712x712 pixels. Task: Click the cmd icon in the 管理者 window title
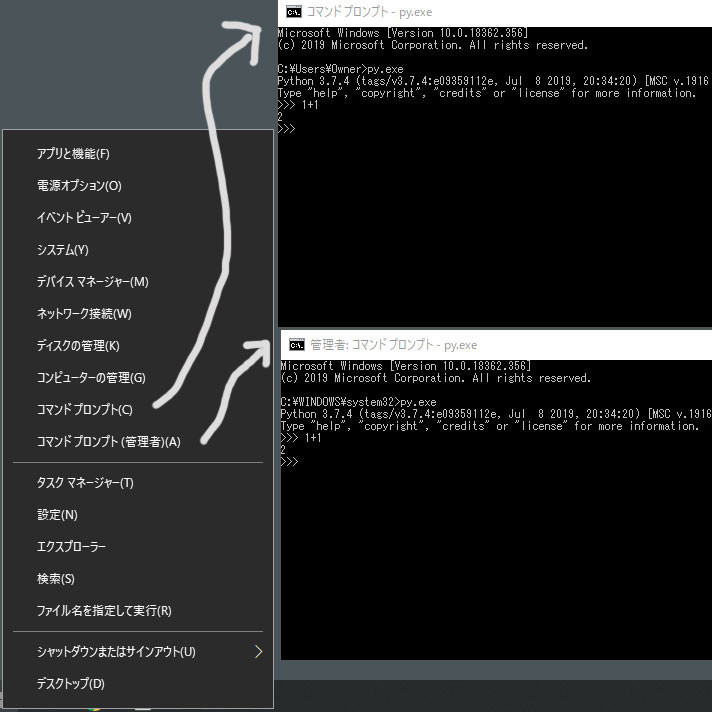(297, 345)
